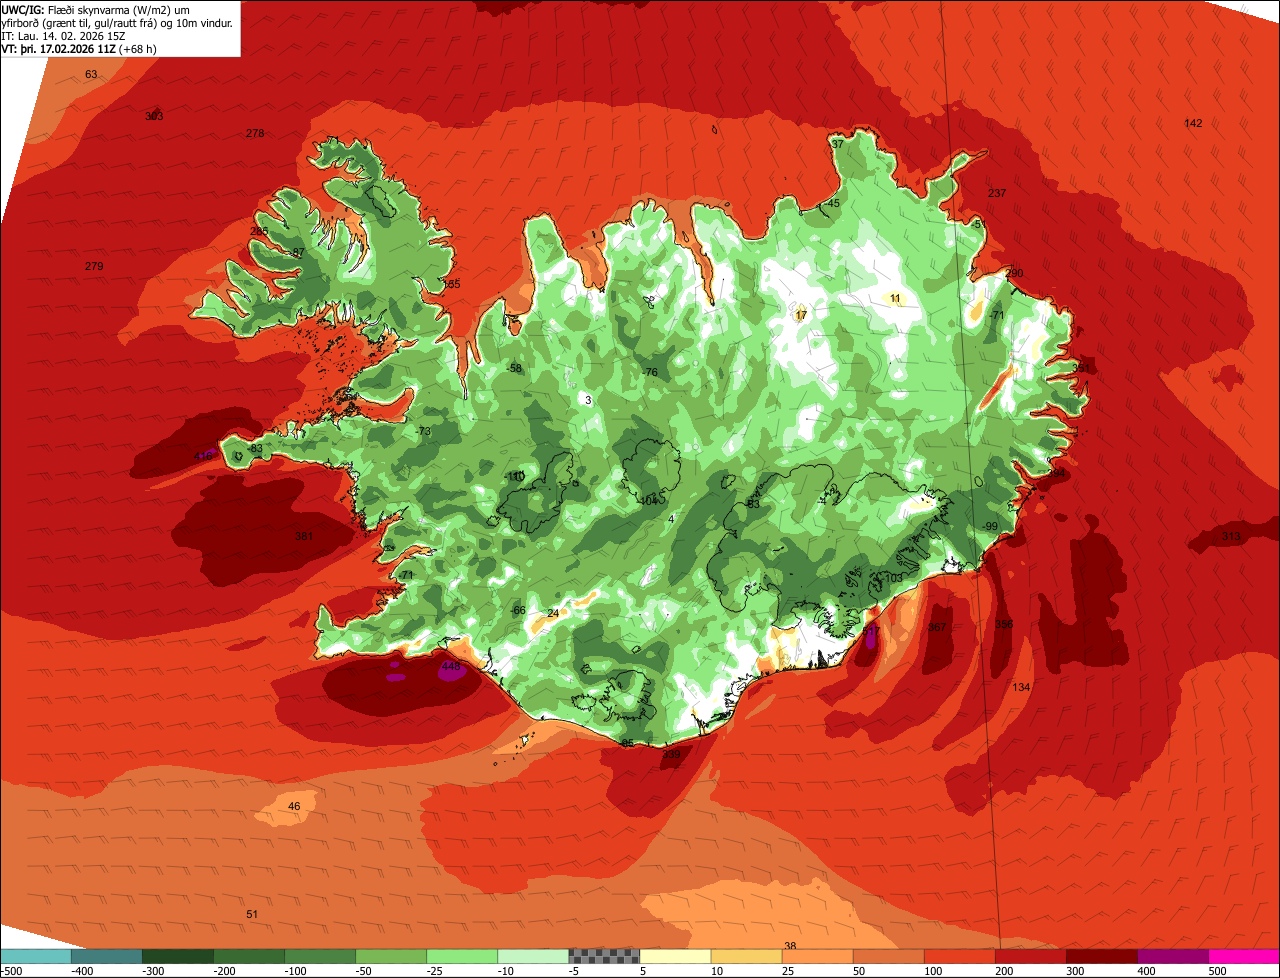Select the red-orange 100 to 200 swatch
This screenshot has width=1280, height=978.
click(959, 956)
